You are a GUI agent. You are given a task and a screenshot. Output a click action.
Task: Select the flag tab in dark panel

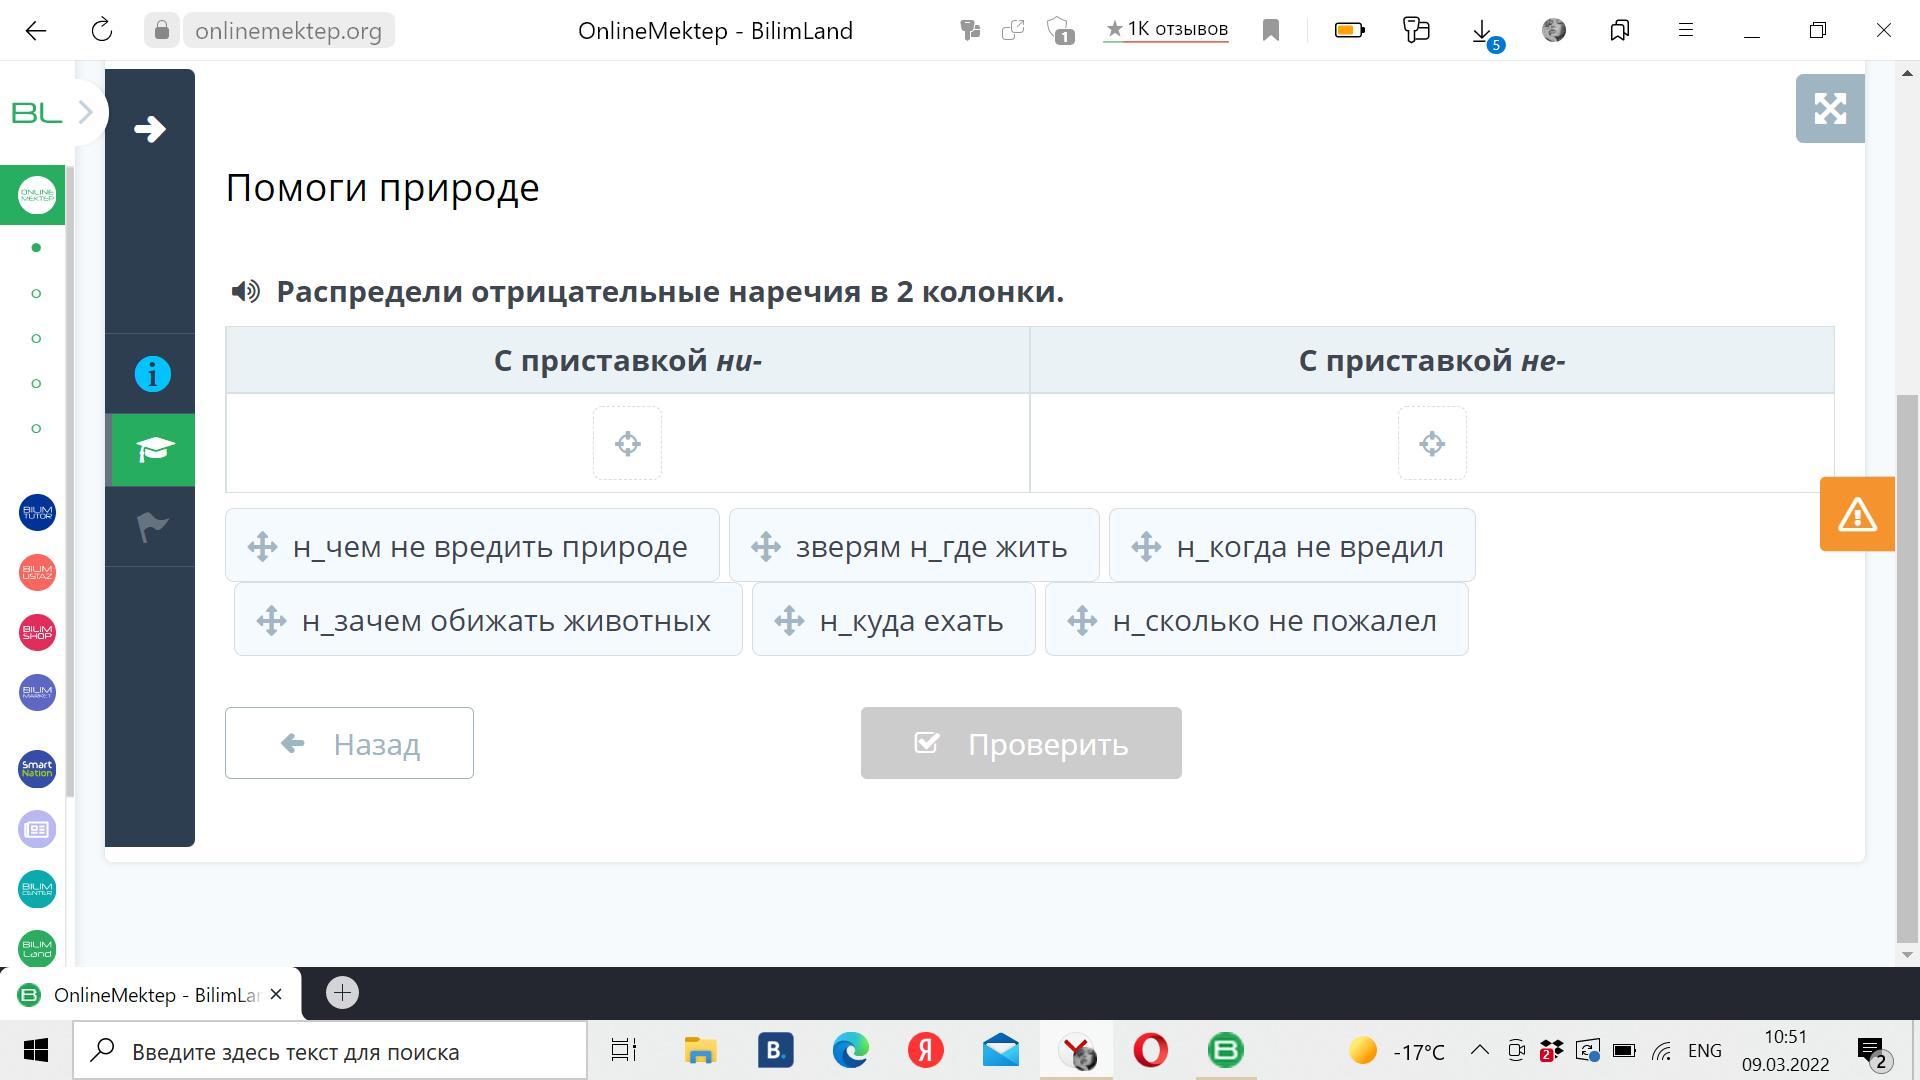152,526
